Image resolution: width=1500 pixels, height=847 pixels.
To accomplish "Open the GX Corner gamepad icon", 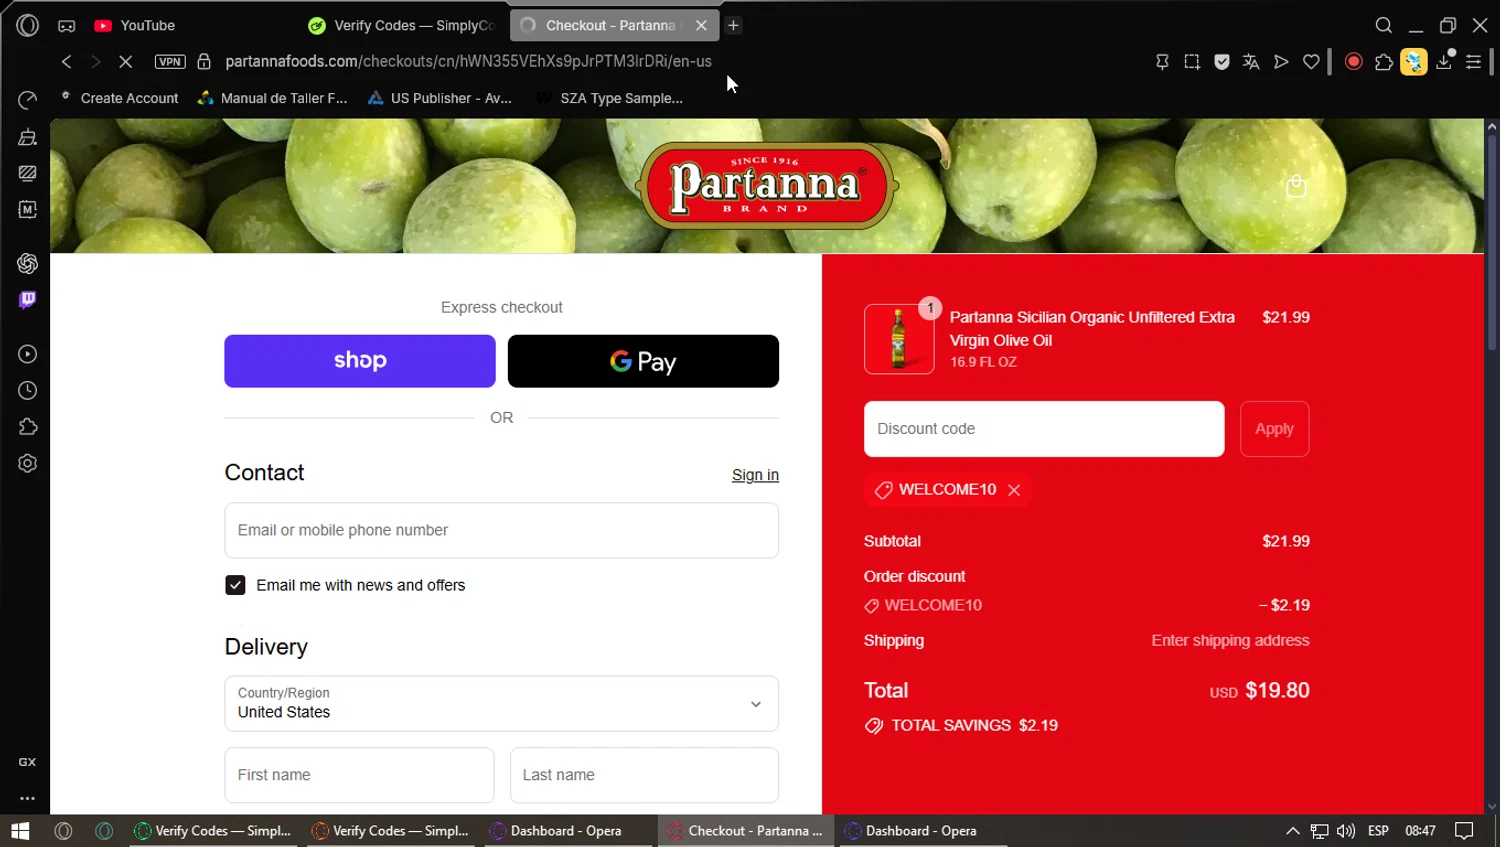I will click(67, 25).
